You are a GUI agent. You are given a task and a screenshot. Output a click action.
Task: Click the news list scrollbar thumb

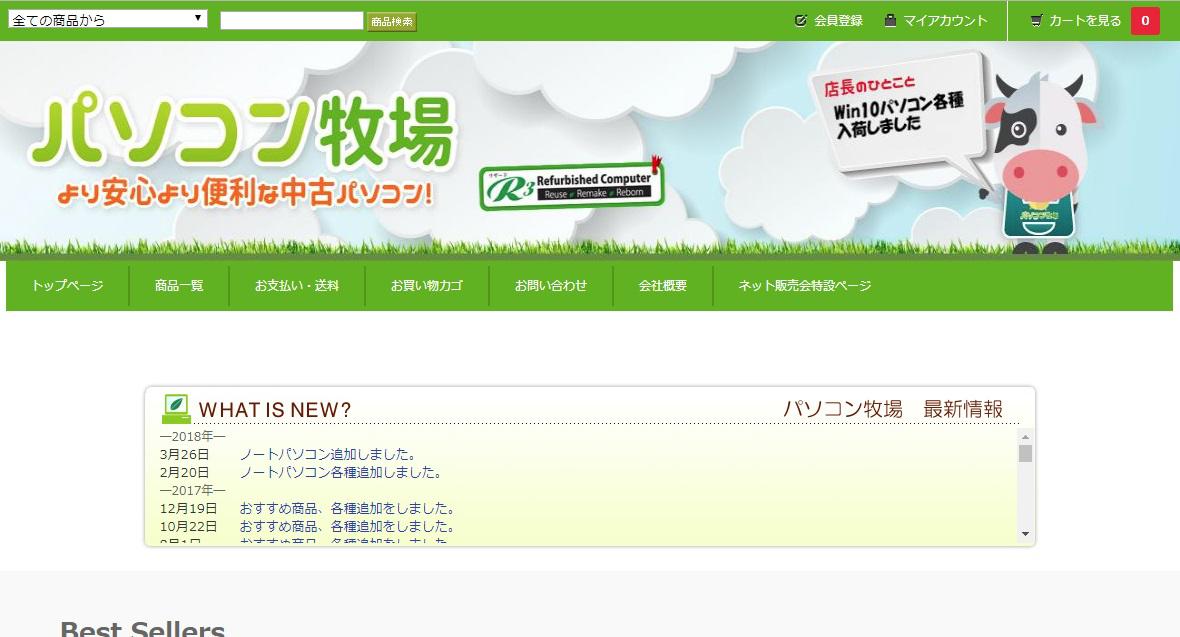tap(1025, 453)
